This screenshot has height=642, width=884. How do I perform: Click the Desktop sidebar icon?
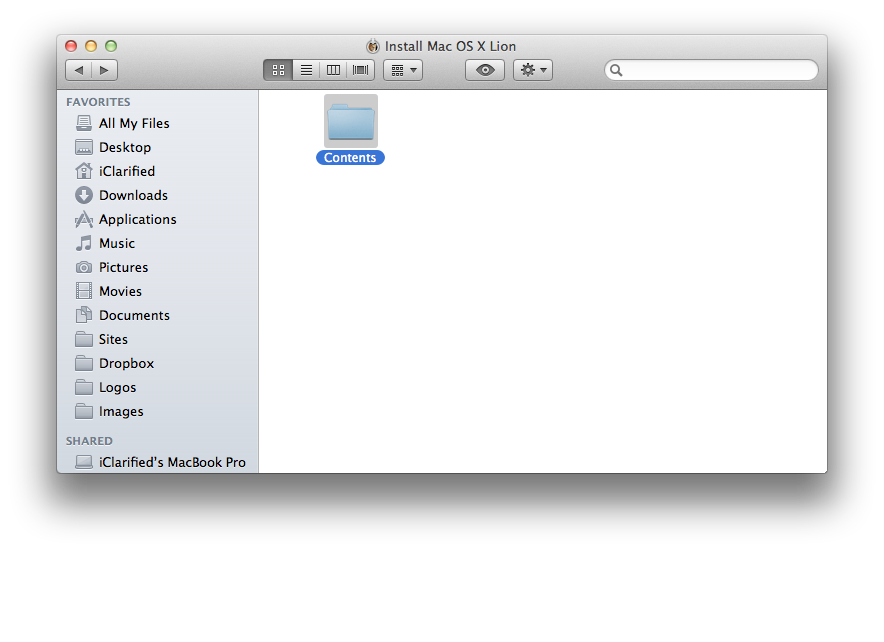pos(83,147)
